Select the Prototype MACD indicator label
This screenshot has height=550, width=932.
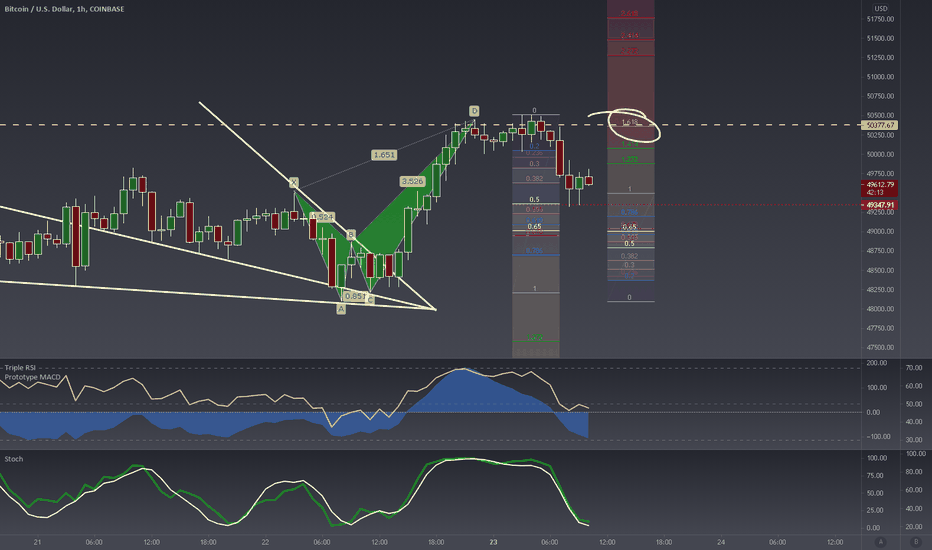click(33, 377)
